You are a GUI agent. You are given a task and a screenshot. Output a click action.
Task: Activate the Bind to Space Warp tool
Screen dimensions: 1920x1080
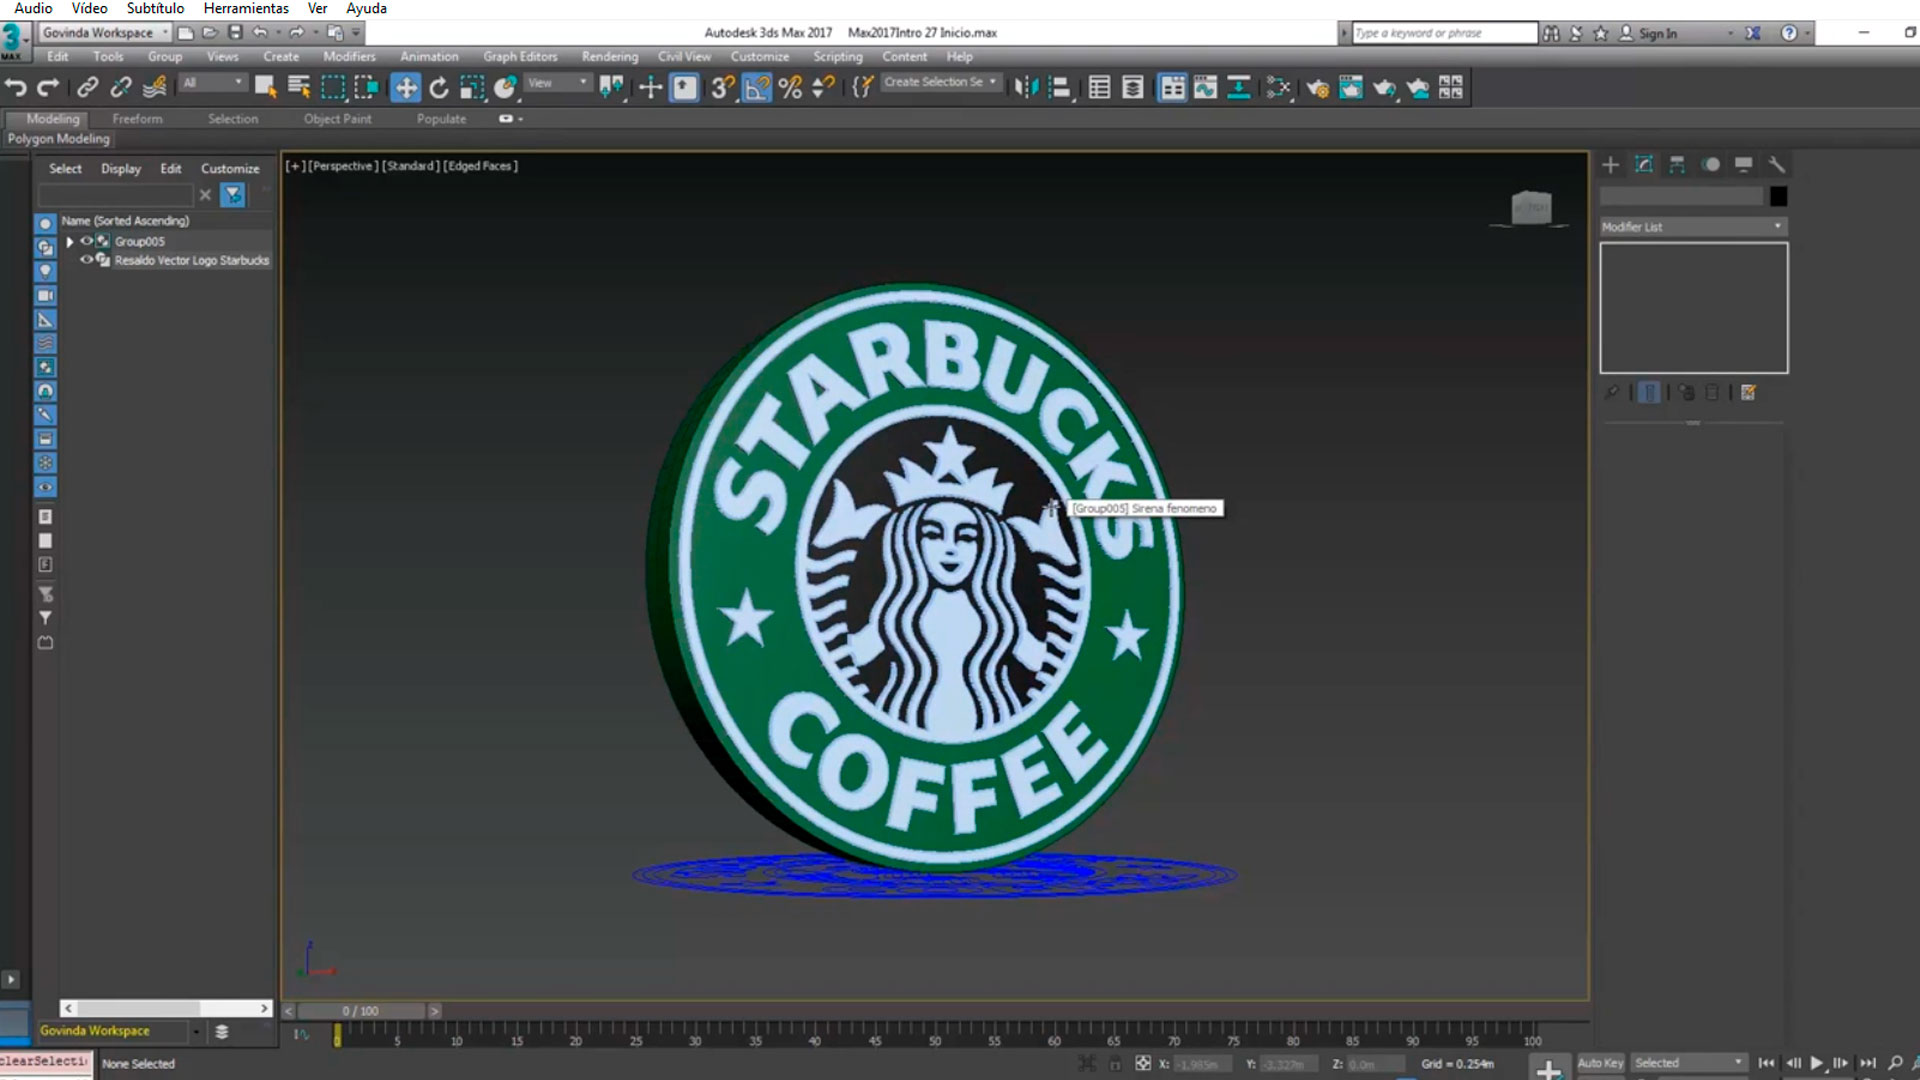[154, 88]
